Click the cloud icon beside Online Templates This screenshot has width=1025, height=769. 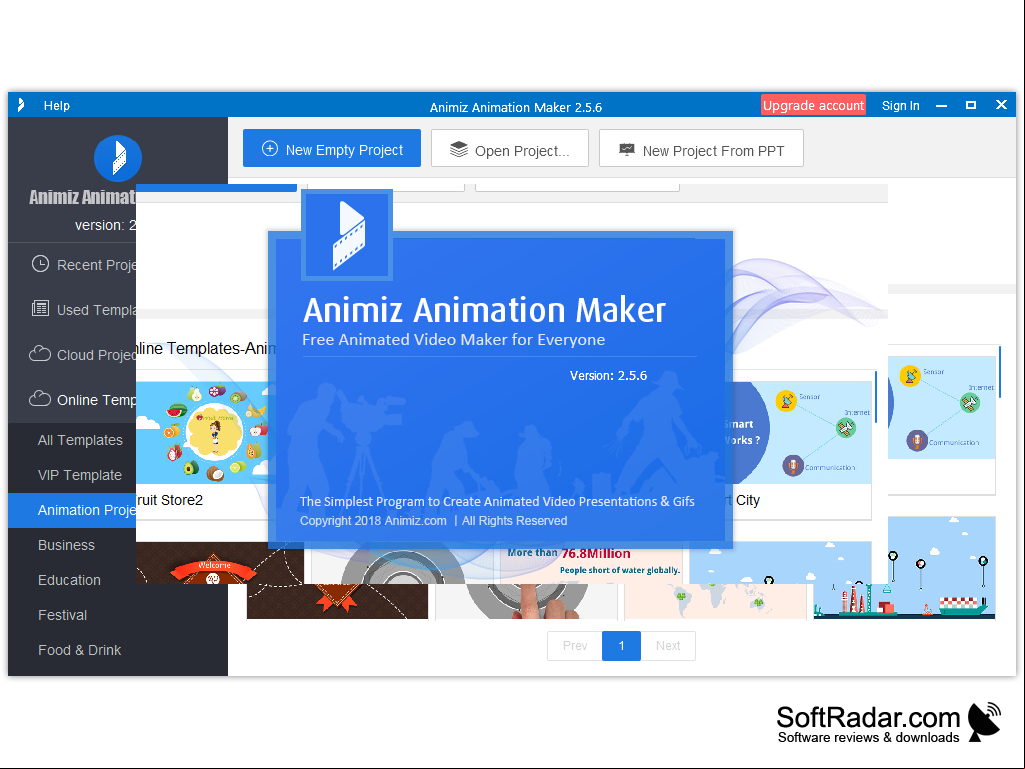40,398
